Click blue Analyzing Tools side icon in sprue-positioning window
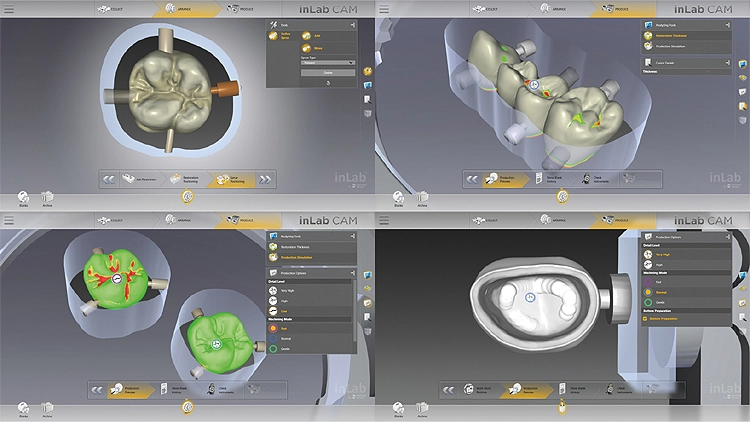The width and height of the screenshot is (750, 422). 367,85
